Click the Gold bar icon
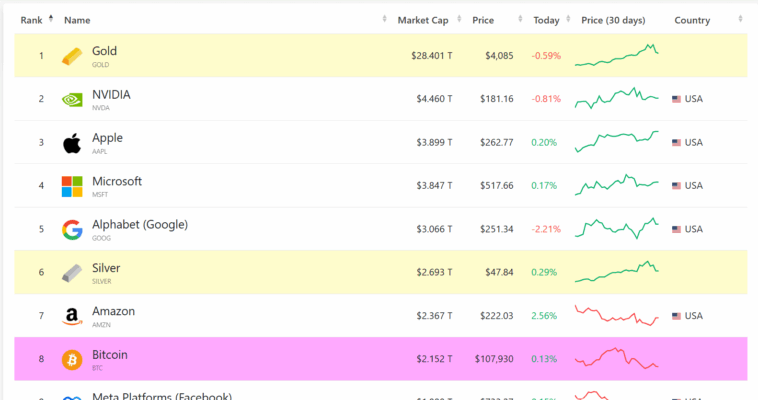Image resolution: width=758 pixels, height=400 pixels. tap(72, 57)
